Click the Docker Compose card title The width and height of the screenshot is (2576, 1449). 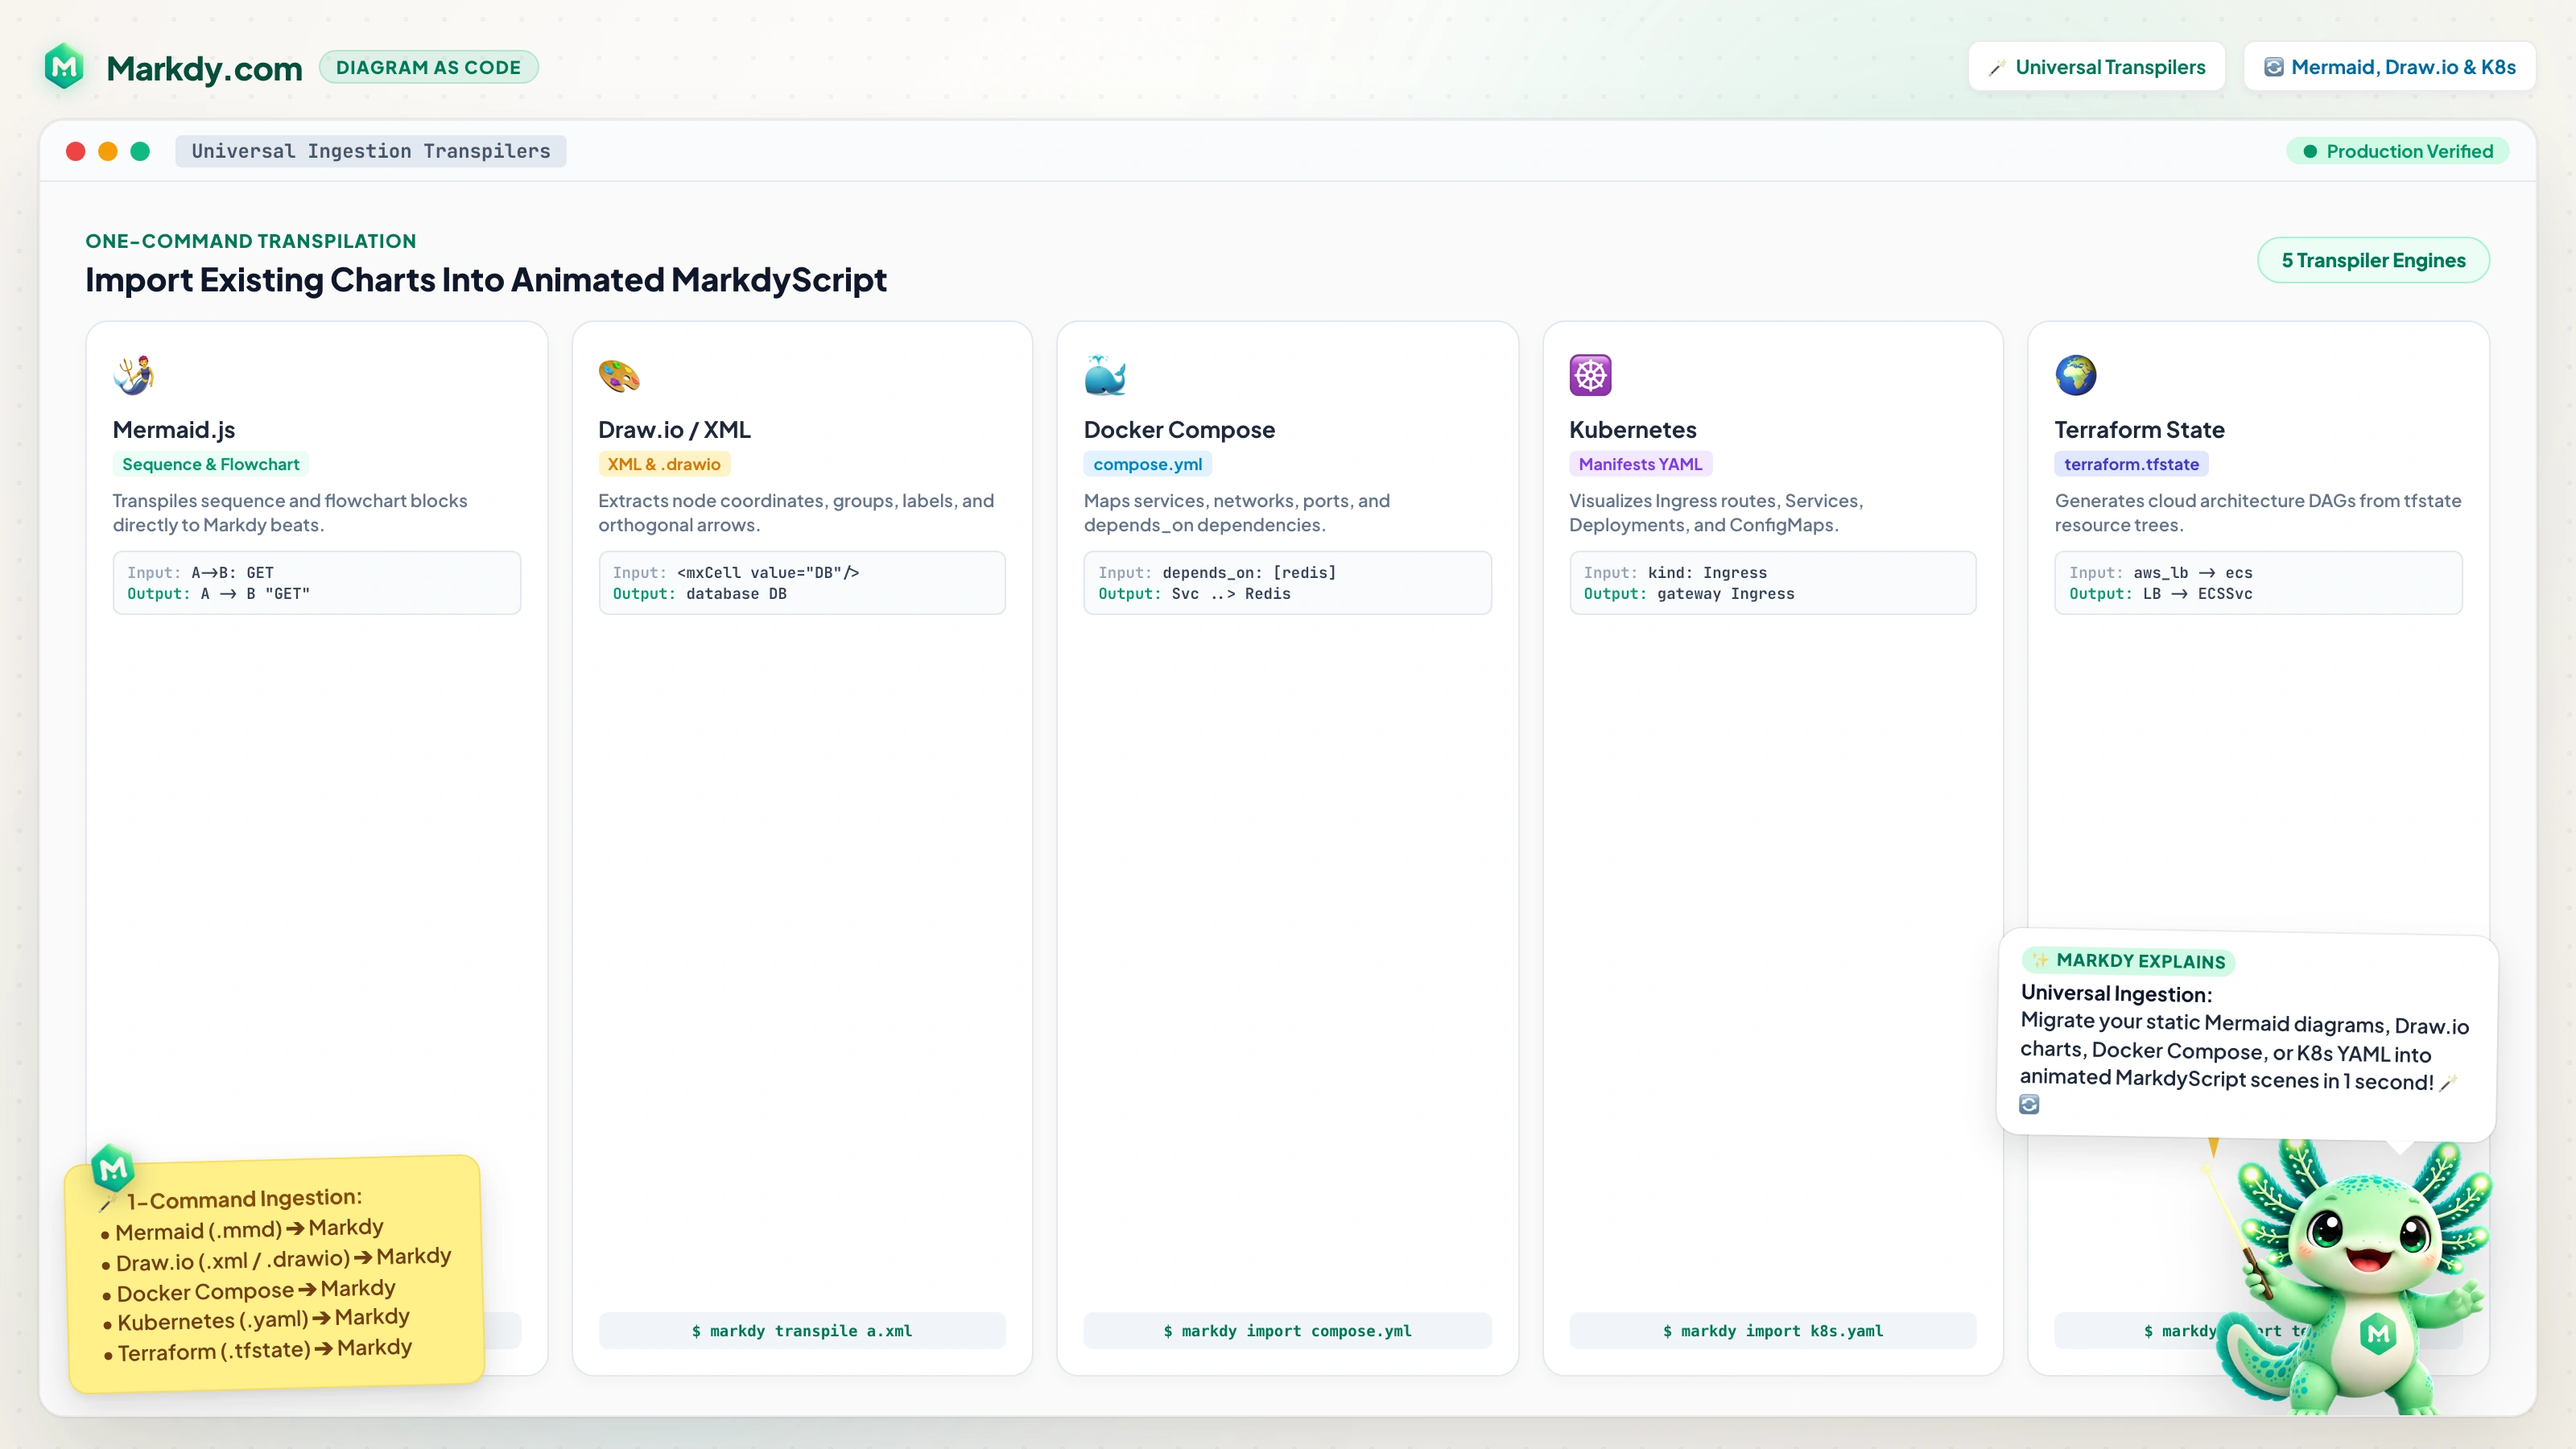(x=1179, y=429)
